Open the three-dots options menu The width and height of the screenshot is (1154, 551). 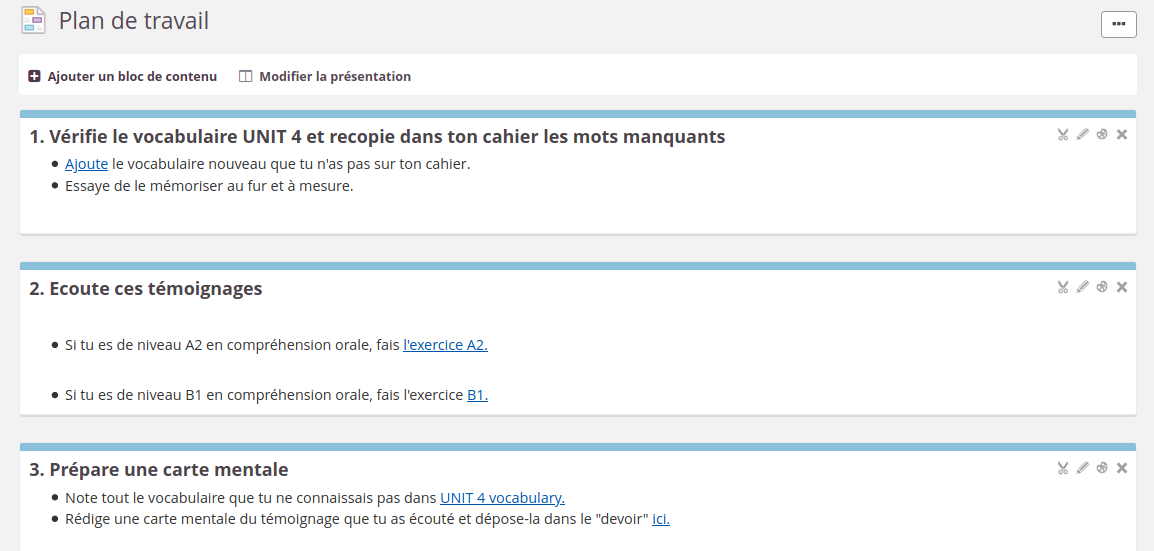pyautogui.click(x=1118, y=24)
